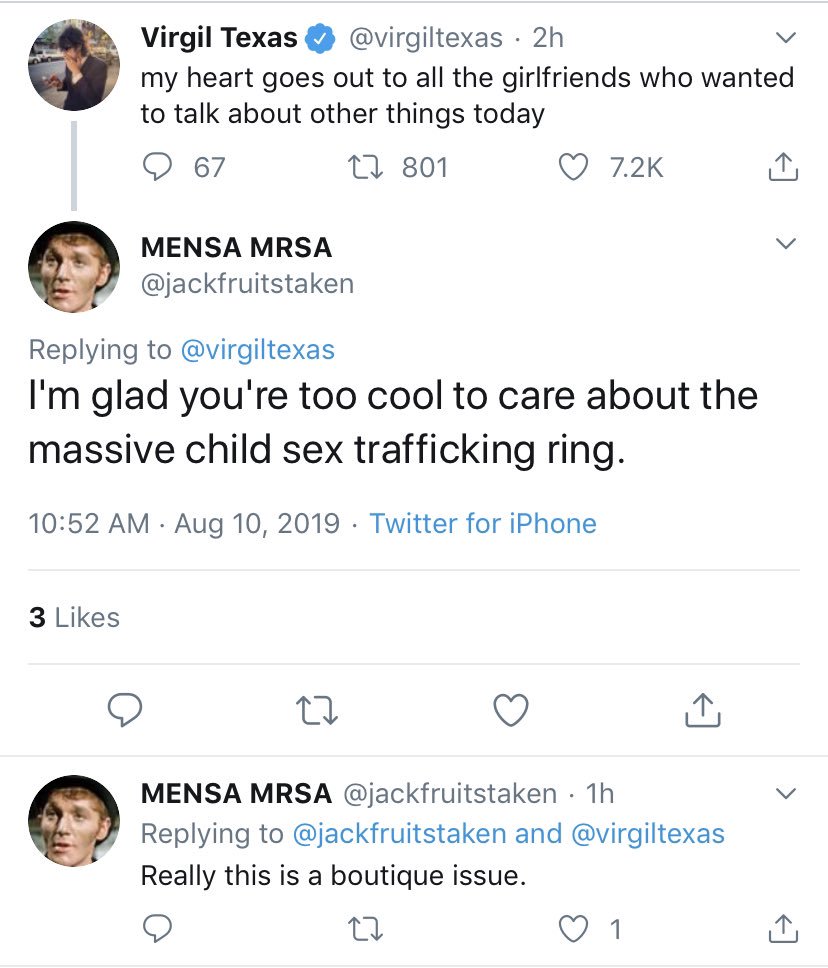828x968 pixels.
Task: Retweet the main MENSA MRSA tweet
Action: coord(317,710)
